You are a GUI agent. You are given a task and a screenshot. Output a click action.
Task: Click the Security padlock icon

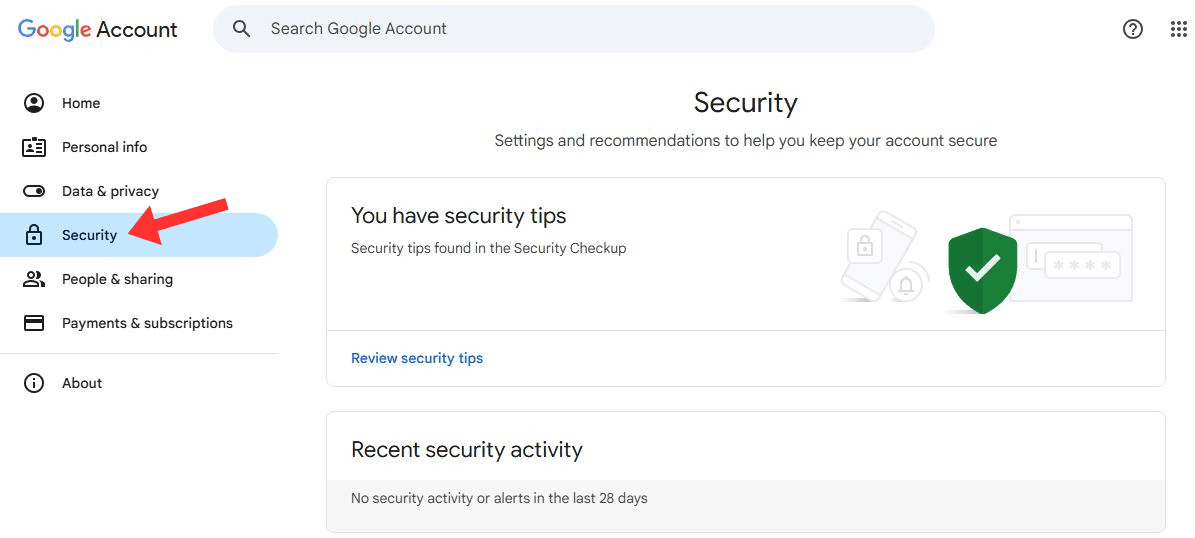coord(34,235)
